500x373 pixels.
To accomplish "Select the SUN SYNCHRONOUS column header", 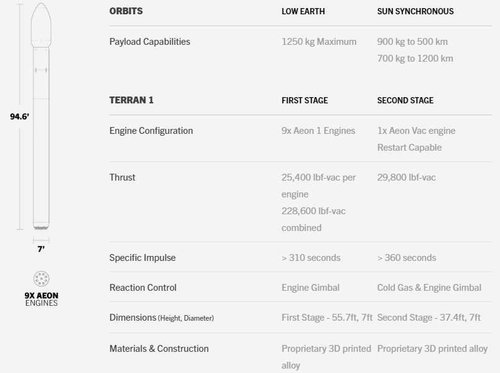I will 415,11.
